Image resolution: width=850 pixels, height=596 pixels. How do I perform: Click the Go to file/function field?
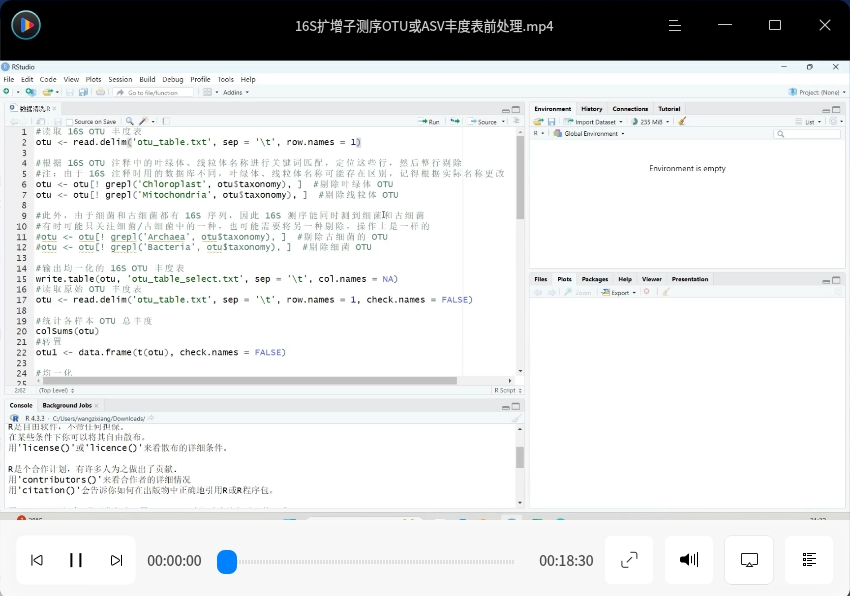[x=153, y=92]
